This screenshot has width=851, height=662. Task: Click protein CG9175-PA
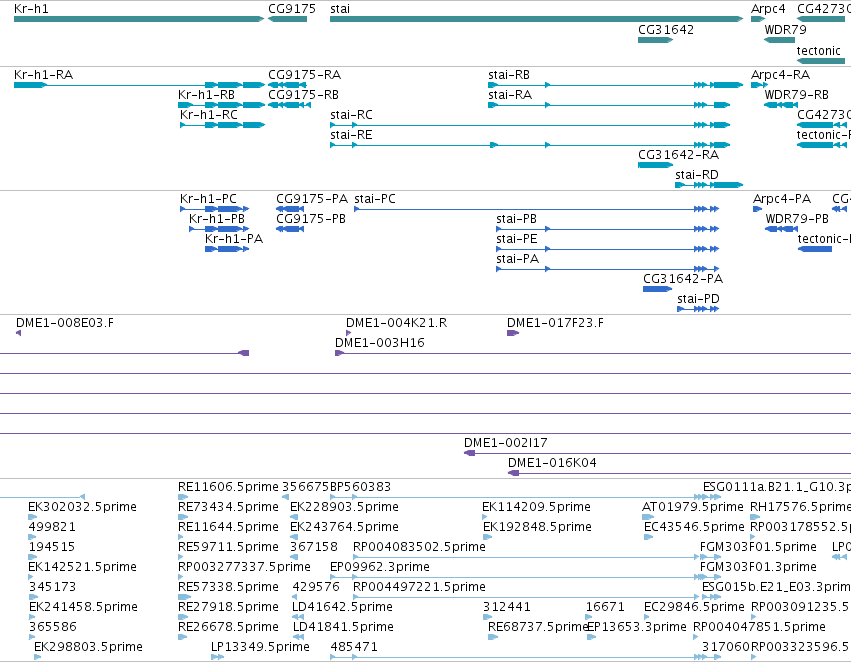[290, 209]
